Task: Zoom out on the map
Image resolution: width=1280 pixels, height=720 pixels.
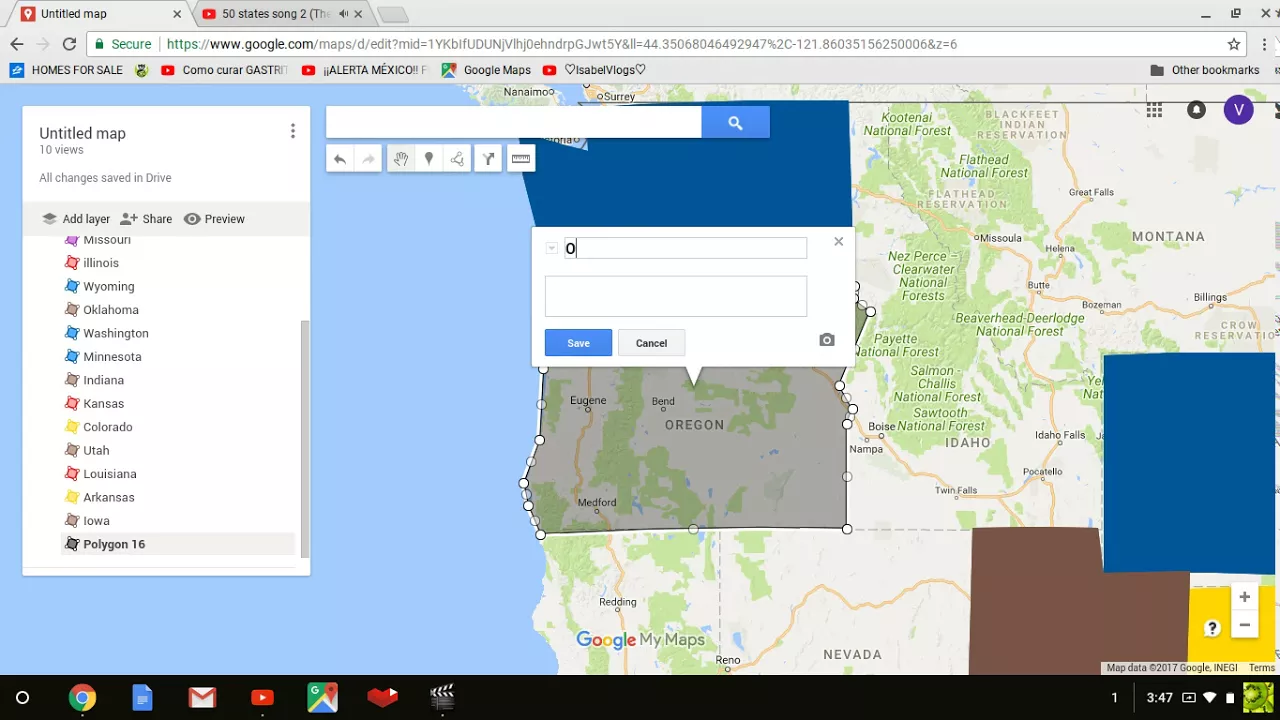Action: pos(1244,625)
